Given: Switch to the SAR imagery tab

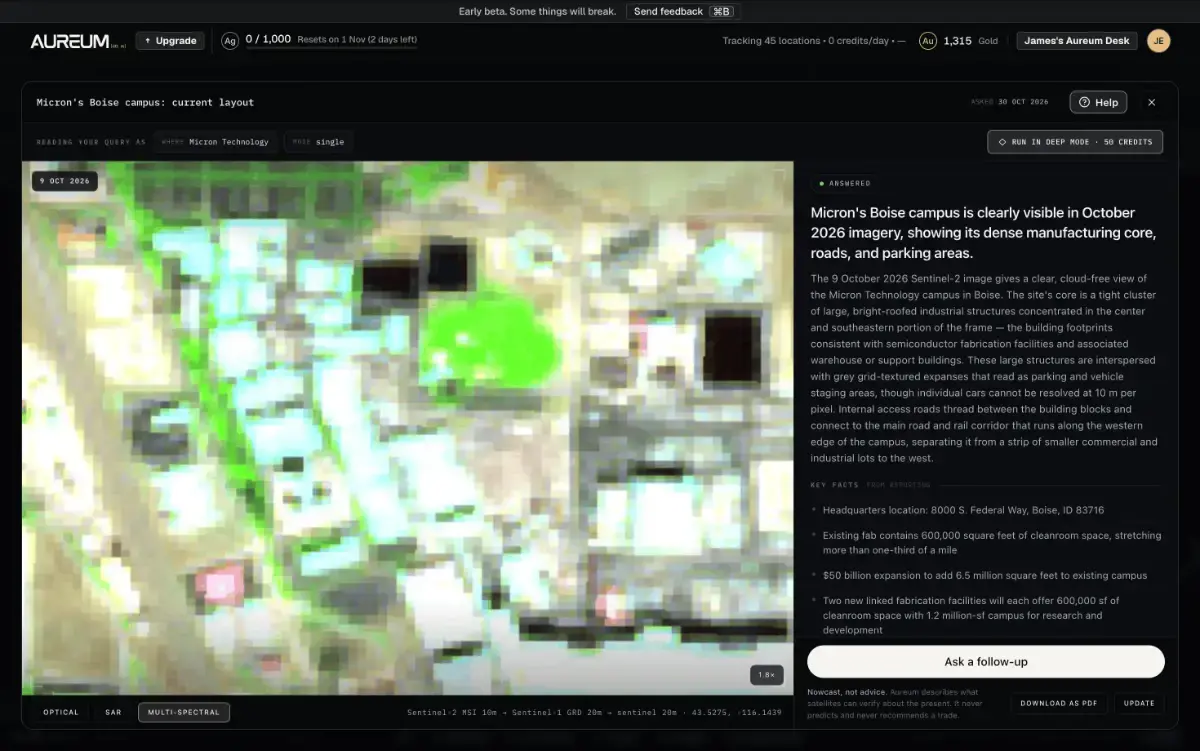Looking at the screenshot, I should pos(113,712).
